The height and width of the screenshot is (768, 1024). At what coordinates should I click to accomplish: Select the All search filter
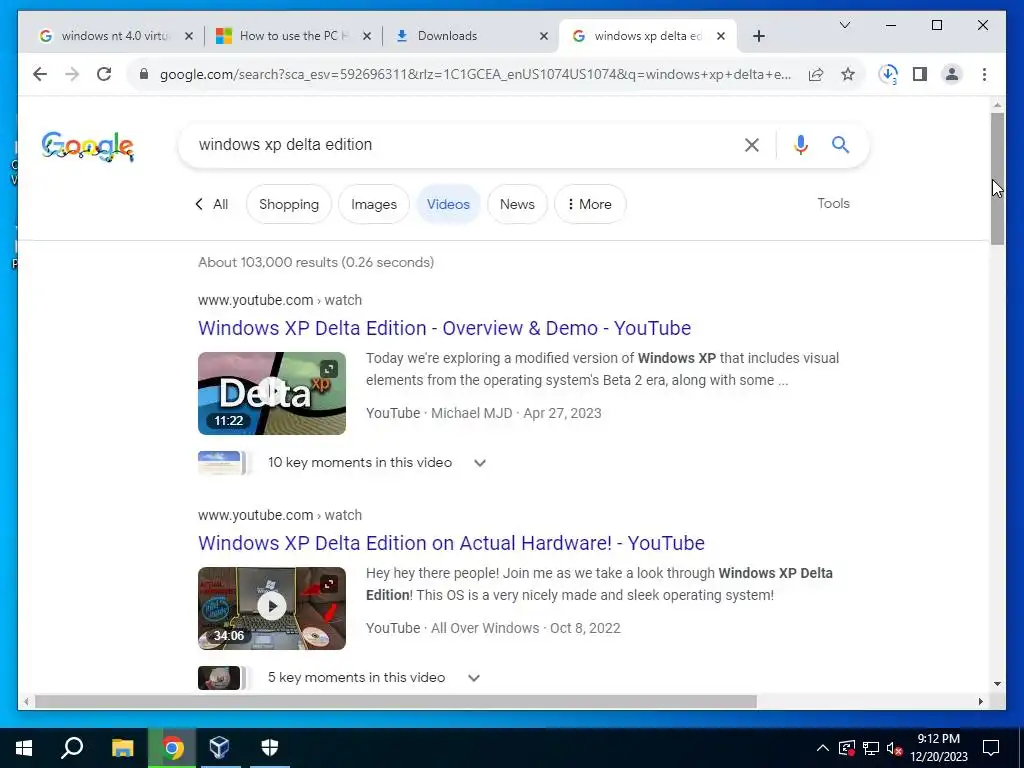click(221, 204)
